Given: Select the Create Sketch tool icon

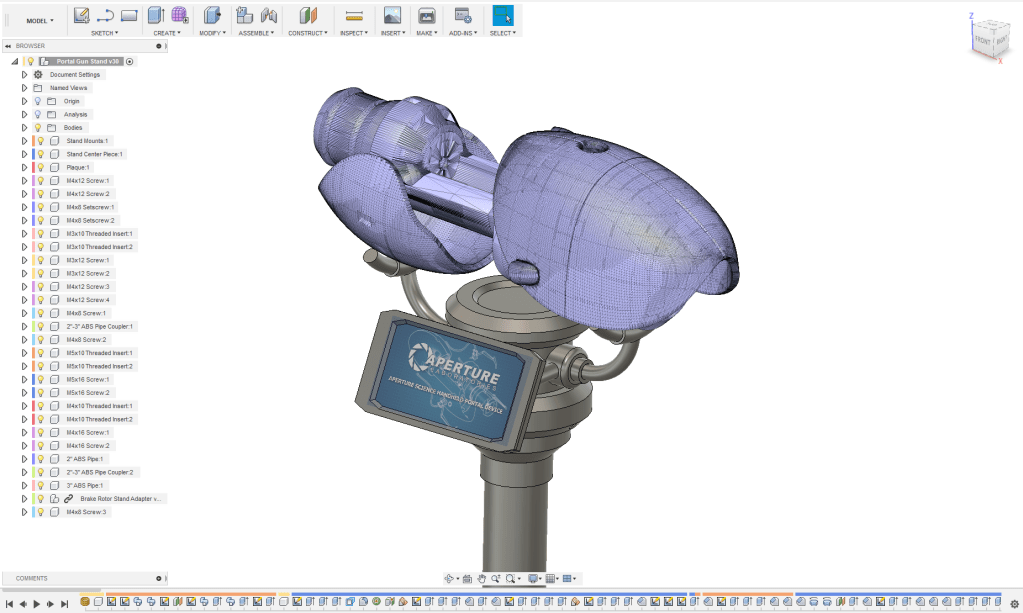Looking at the screenshot, I should coord(82,15).
